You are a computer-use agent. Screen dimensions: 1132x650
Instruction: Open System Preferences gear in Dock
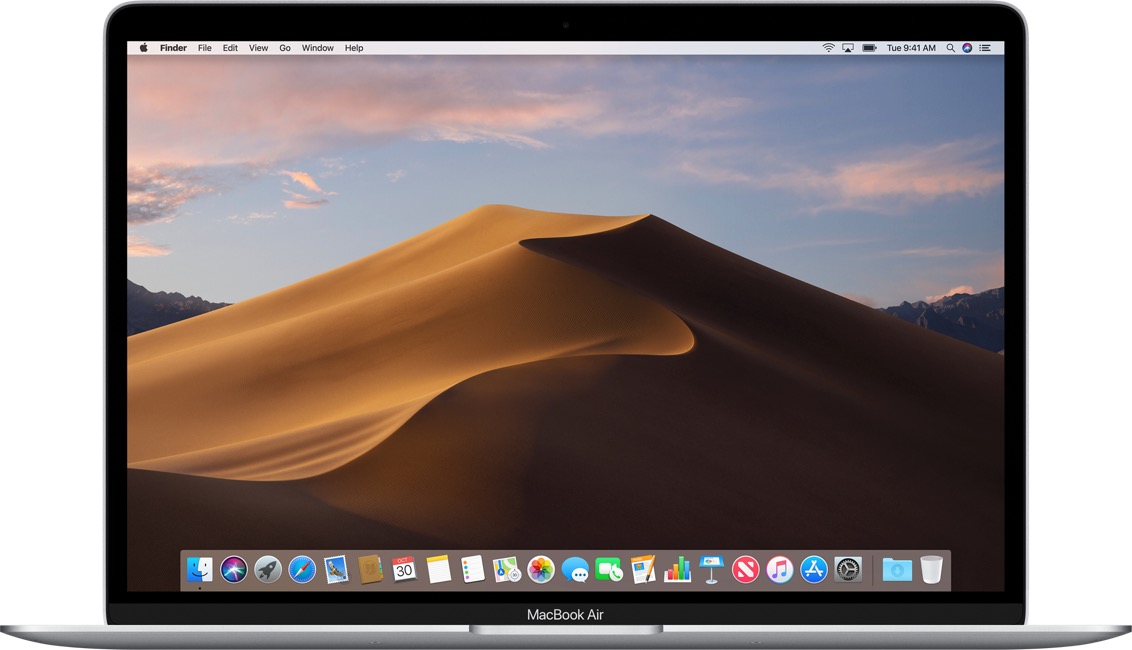point(848,570)
